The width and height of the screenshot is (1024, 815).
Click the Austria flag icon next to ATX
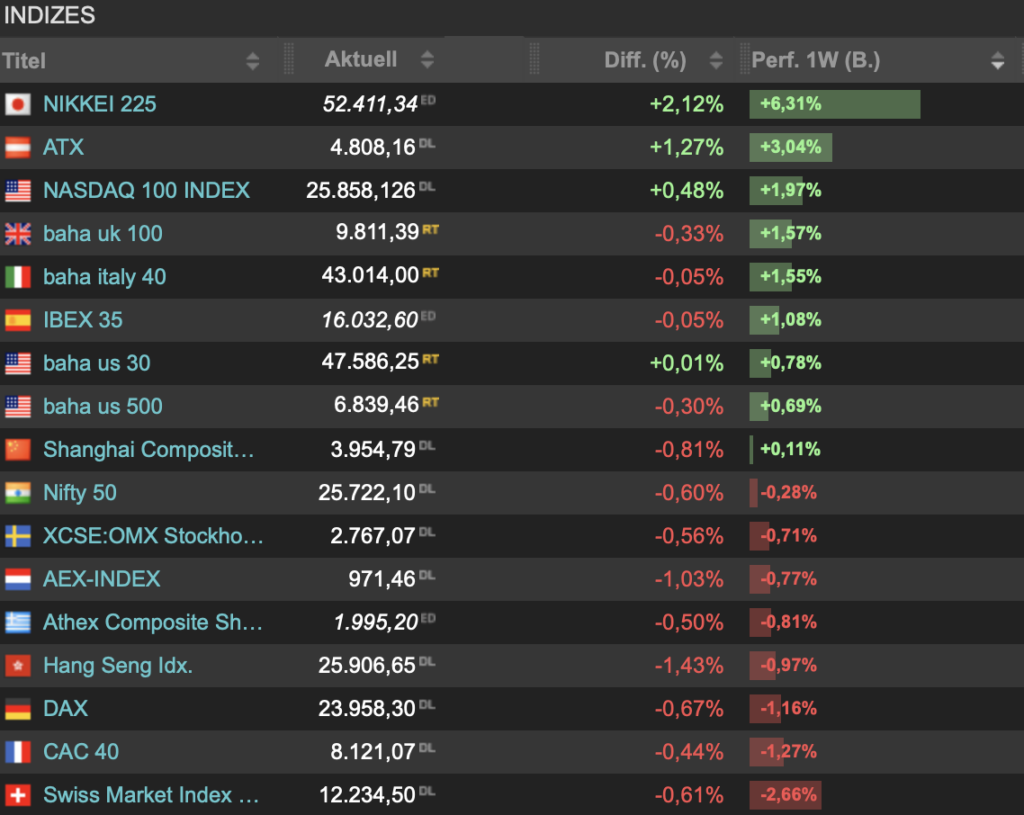(x=17, y=147)
